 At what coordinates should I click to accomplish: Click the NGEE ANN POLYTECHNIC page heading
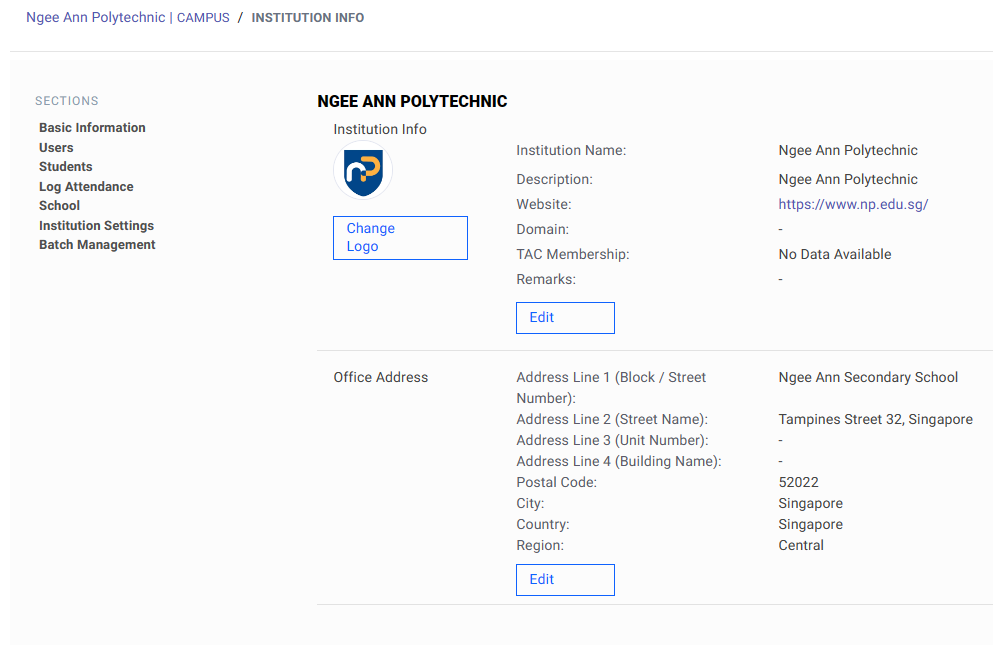[412, 102]
